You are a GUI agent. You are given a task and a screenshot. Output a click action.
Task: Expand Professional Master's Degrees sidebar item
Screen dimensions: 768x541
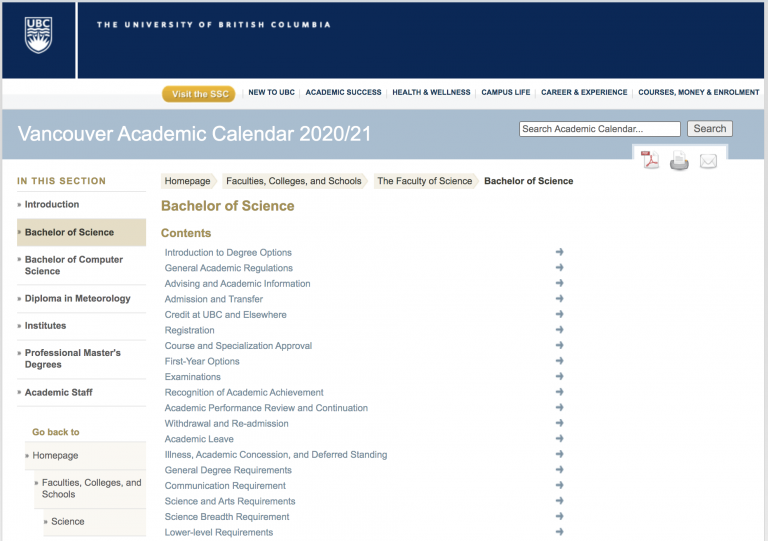tap(72, 359)
